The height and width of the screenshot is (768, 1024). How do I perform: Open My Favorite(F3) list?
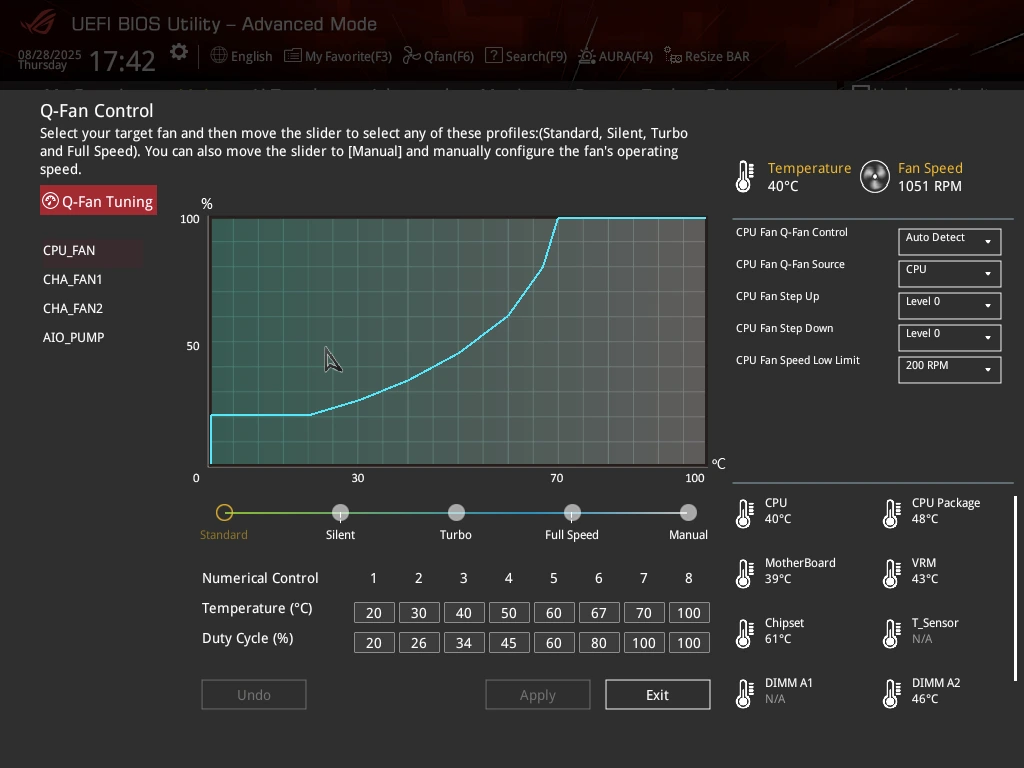tap(338, 56)
